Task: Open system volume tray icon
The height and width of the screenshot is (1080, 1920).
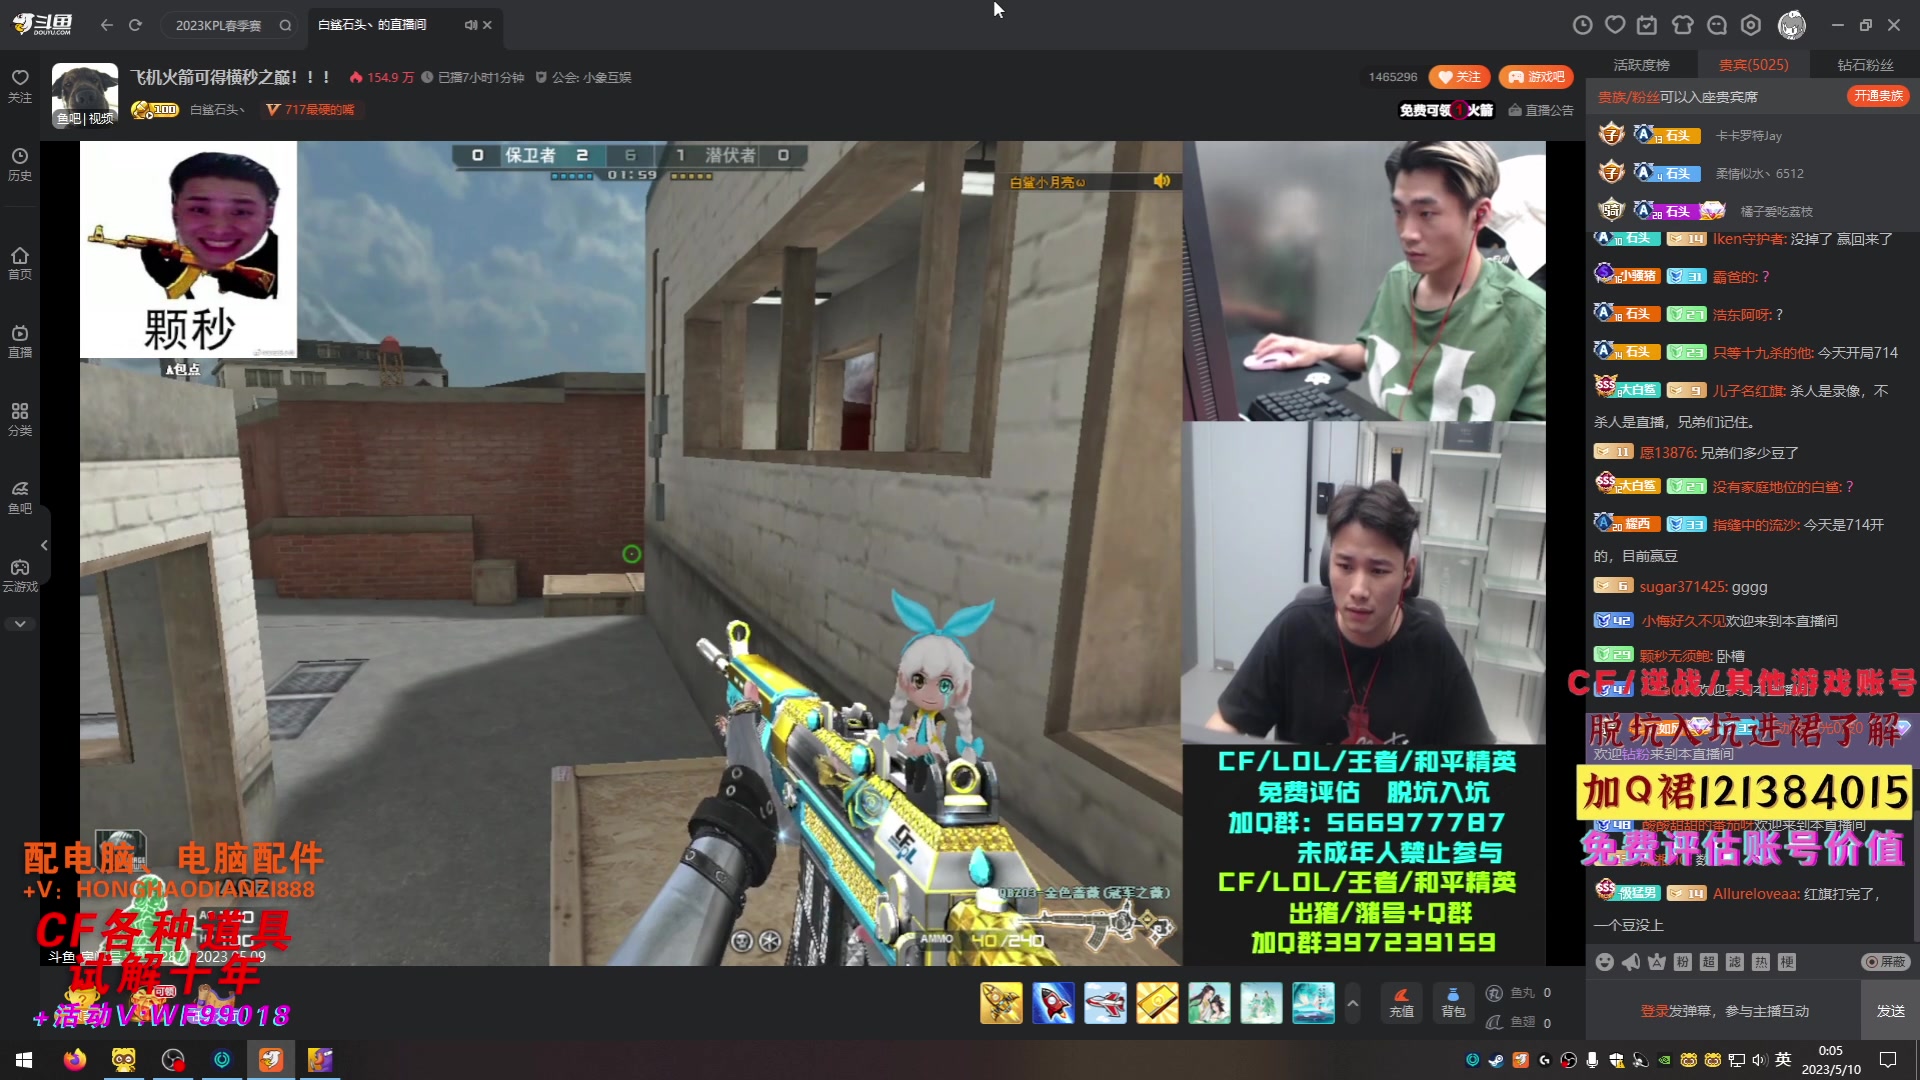Action: 1759,1060
